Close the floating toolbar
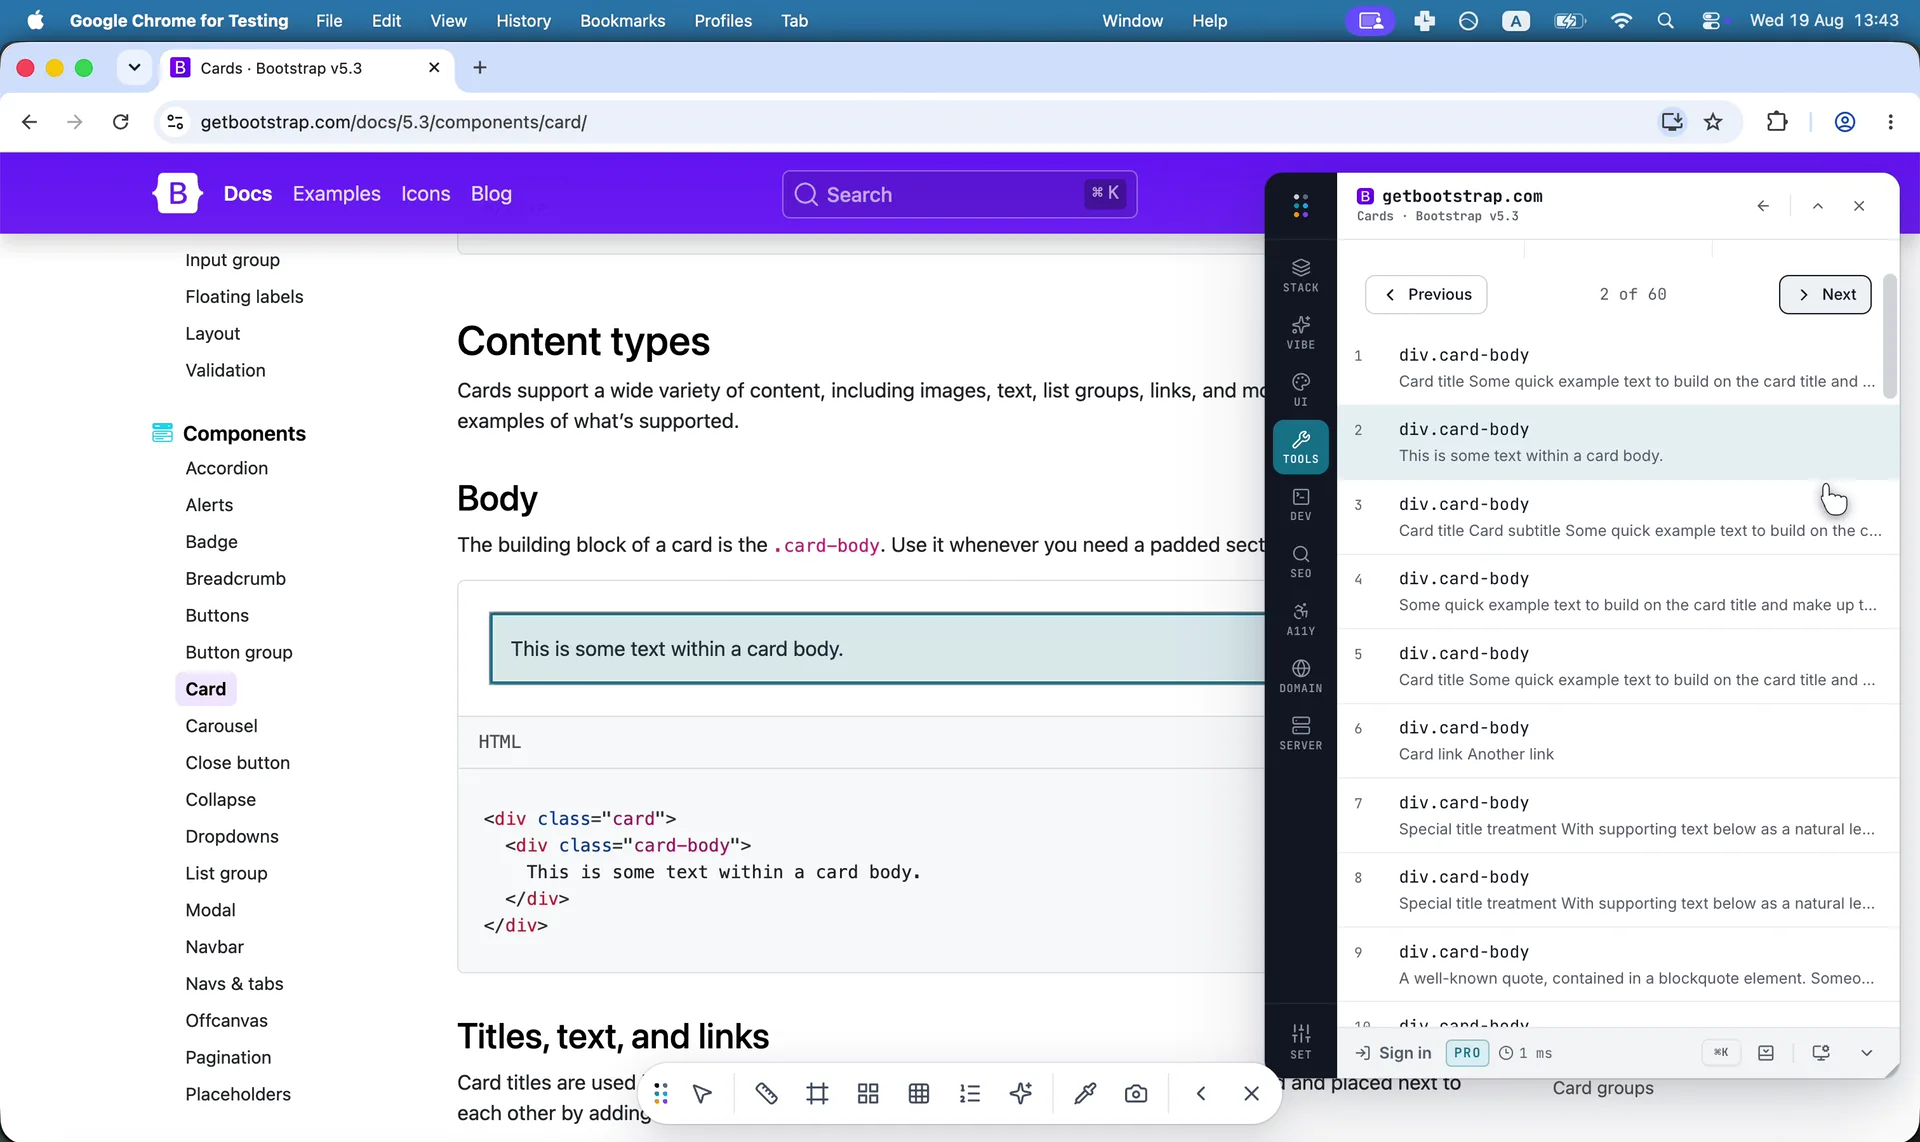 [x=1251, y=1094]
